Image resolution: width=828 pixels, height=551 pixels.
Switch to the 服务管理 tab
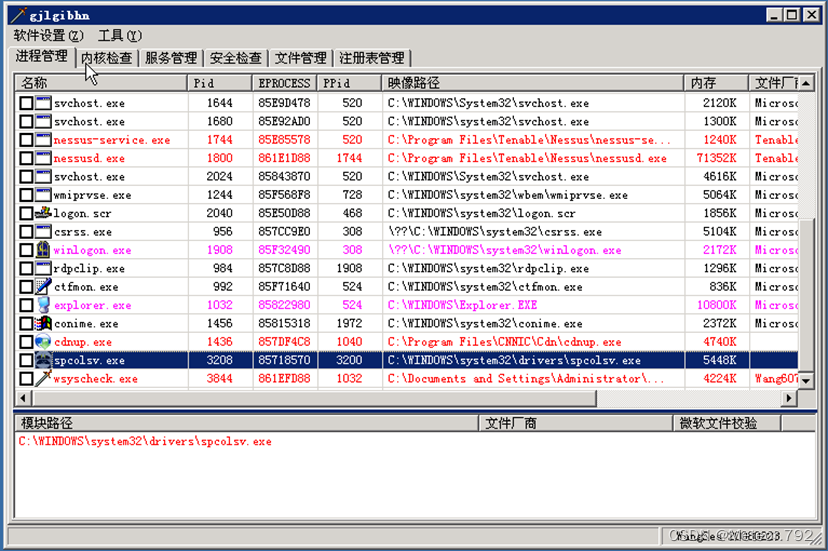[x=171, y=58]
